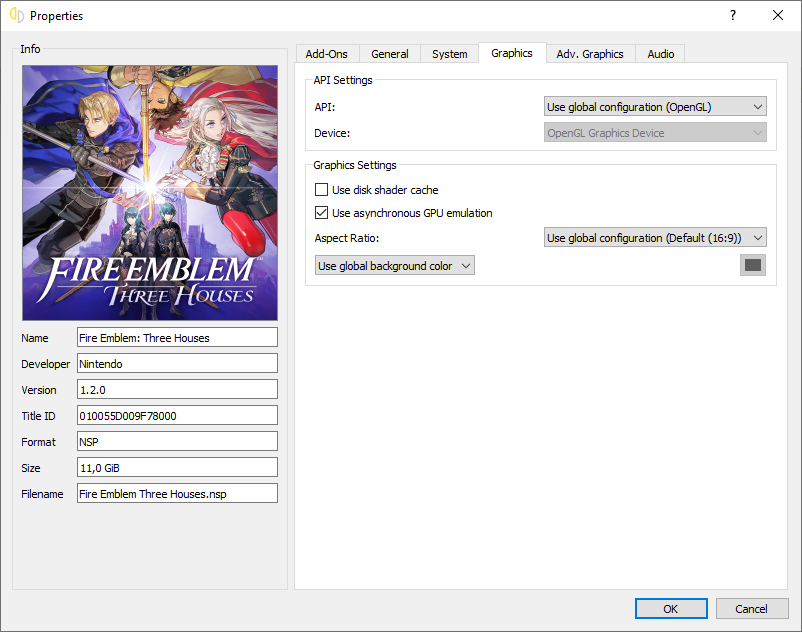
Task: Click the gray background color swatch button
Action: [x=753, y=265]
